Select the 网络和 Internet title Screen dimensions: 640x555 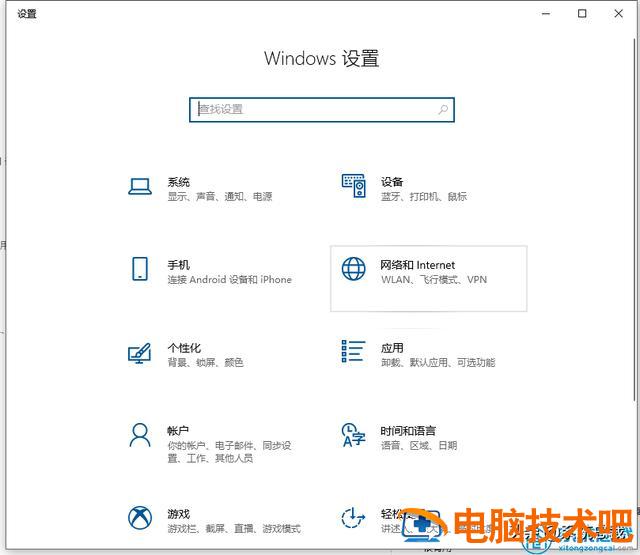(x=418, y=265)
